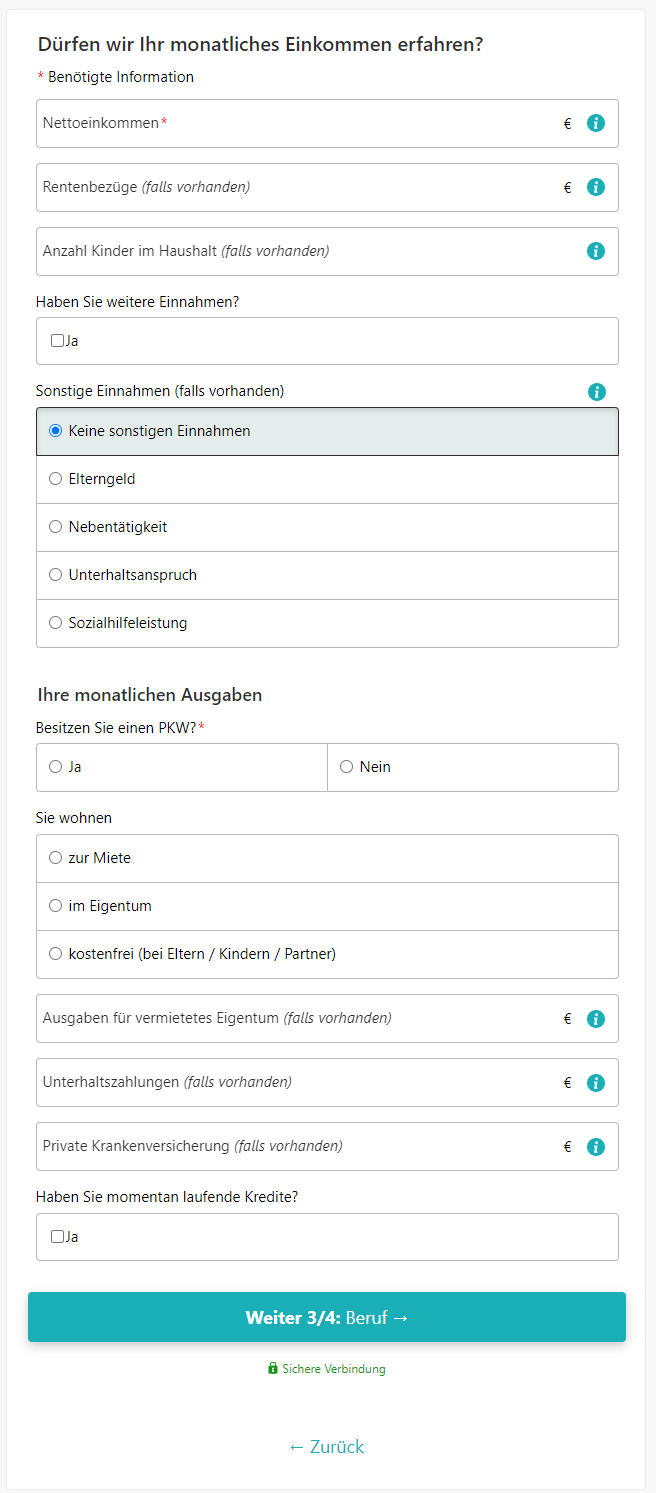
Task: Check Ja for laufende Kredite
Action: (x=57, y=1237)
